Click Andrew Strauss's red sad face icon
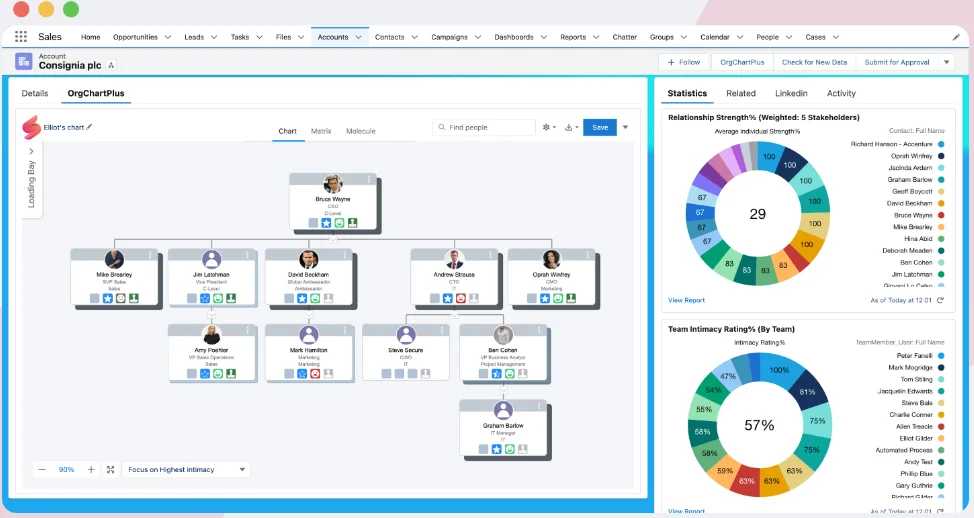Image resolution: width=974 pixels, height=518 pixels. pos(461,298)
